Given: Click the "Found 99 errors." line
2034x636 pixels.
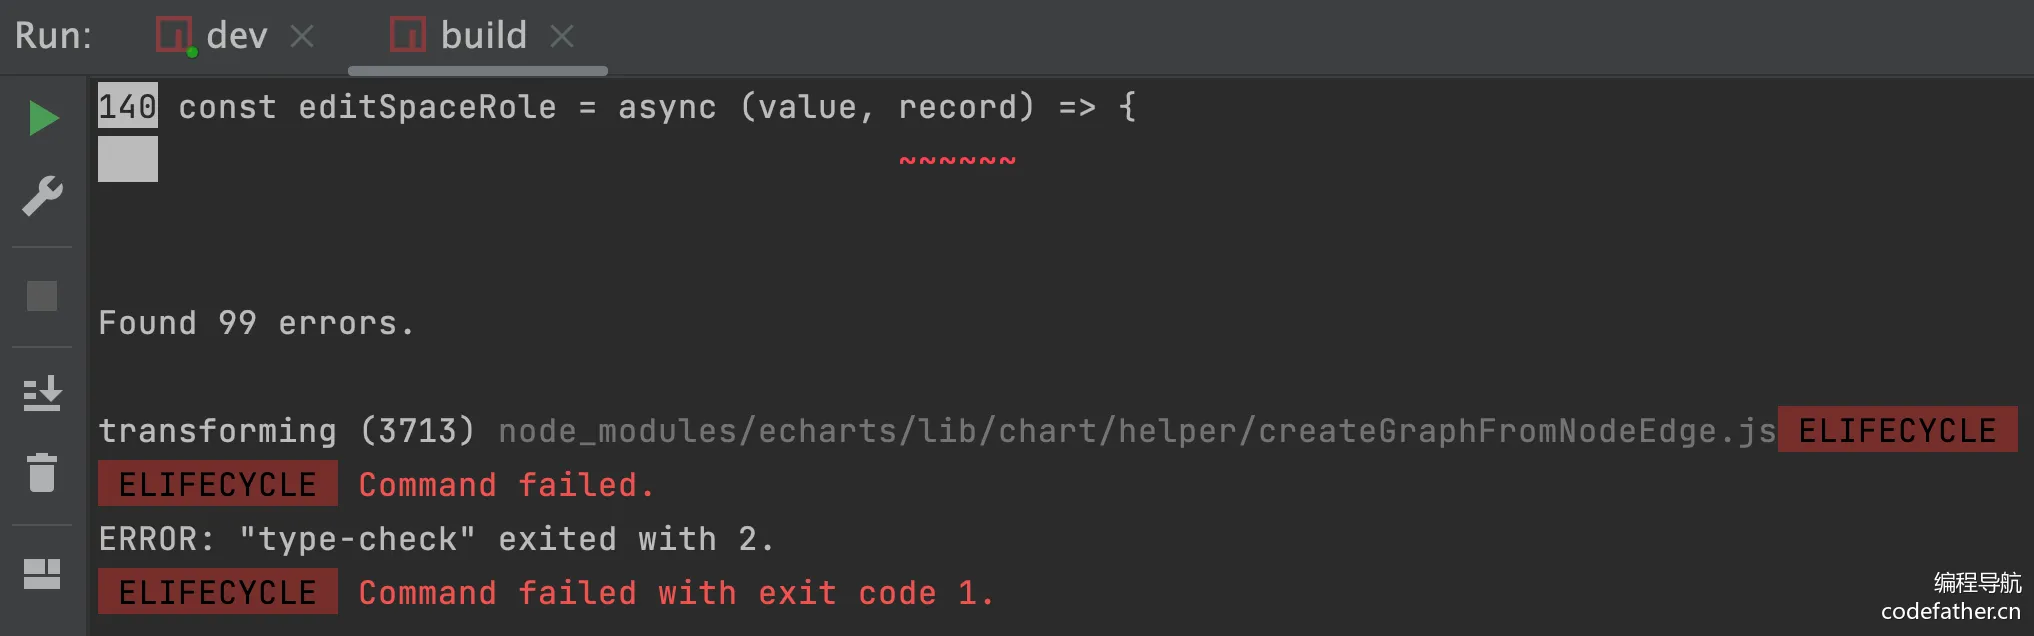Looking at the screenshot, I should tap(256, 323).
